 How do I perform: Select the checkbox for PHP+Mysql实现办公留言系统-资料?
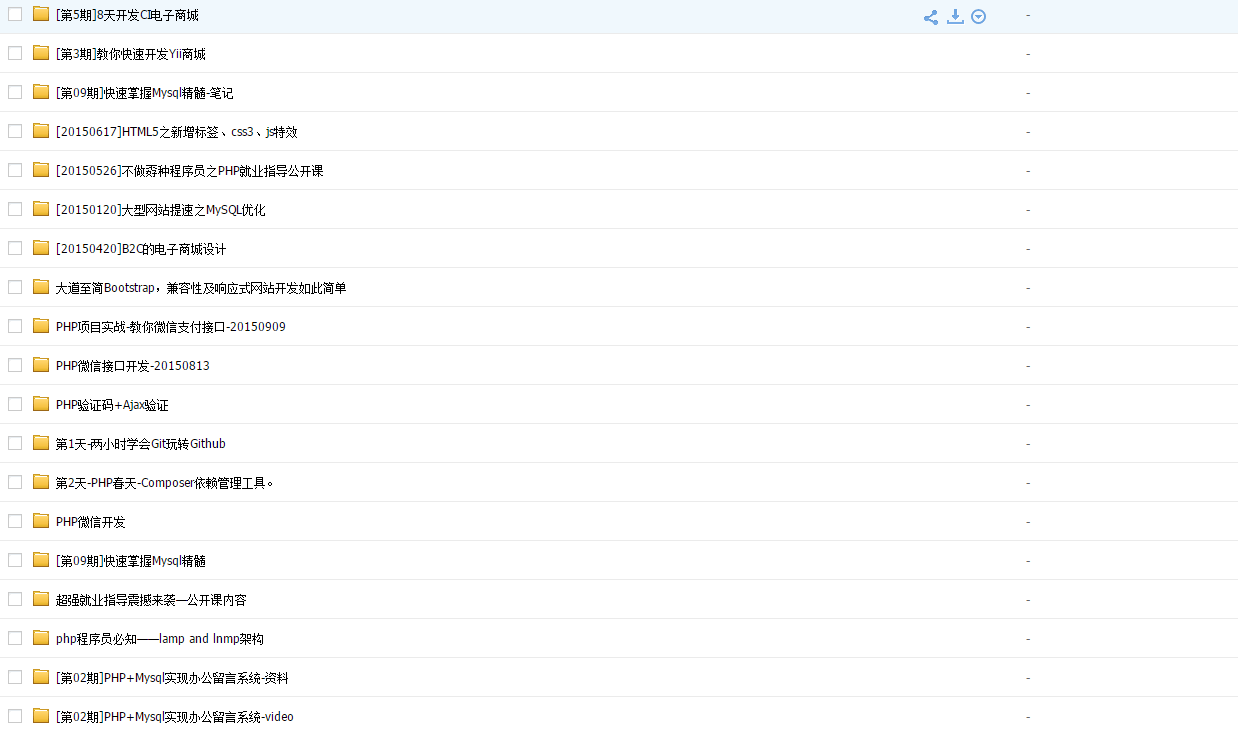(x=15, y=677)
